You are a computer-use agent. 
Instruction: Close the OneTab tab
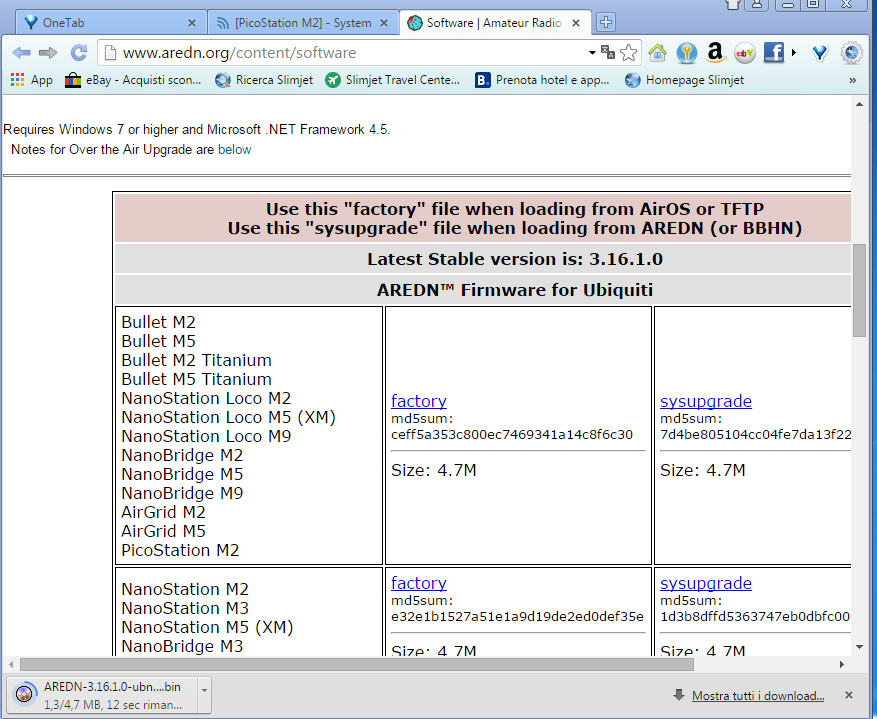coord(192,23)
